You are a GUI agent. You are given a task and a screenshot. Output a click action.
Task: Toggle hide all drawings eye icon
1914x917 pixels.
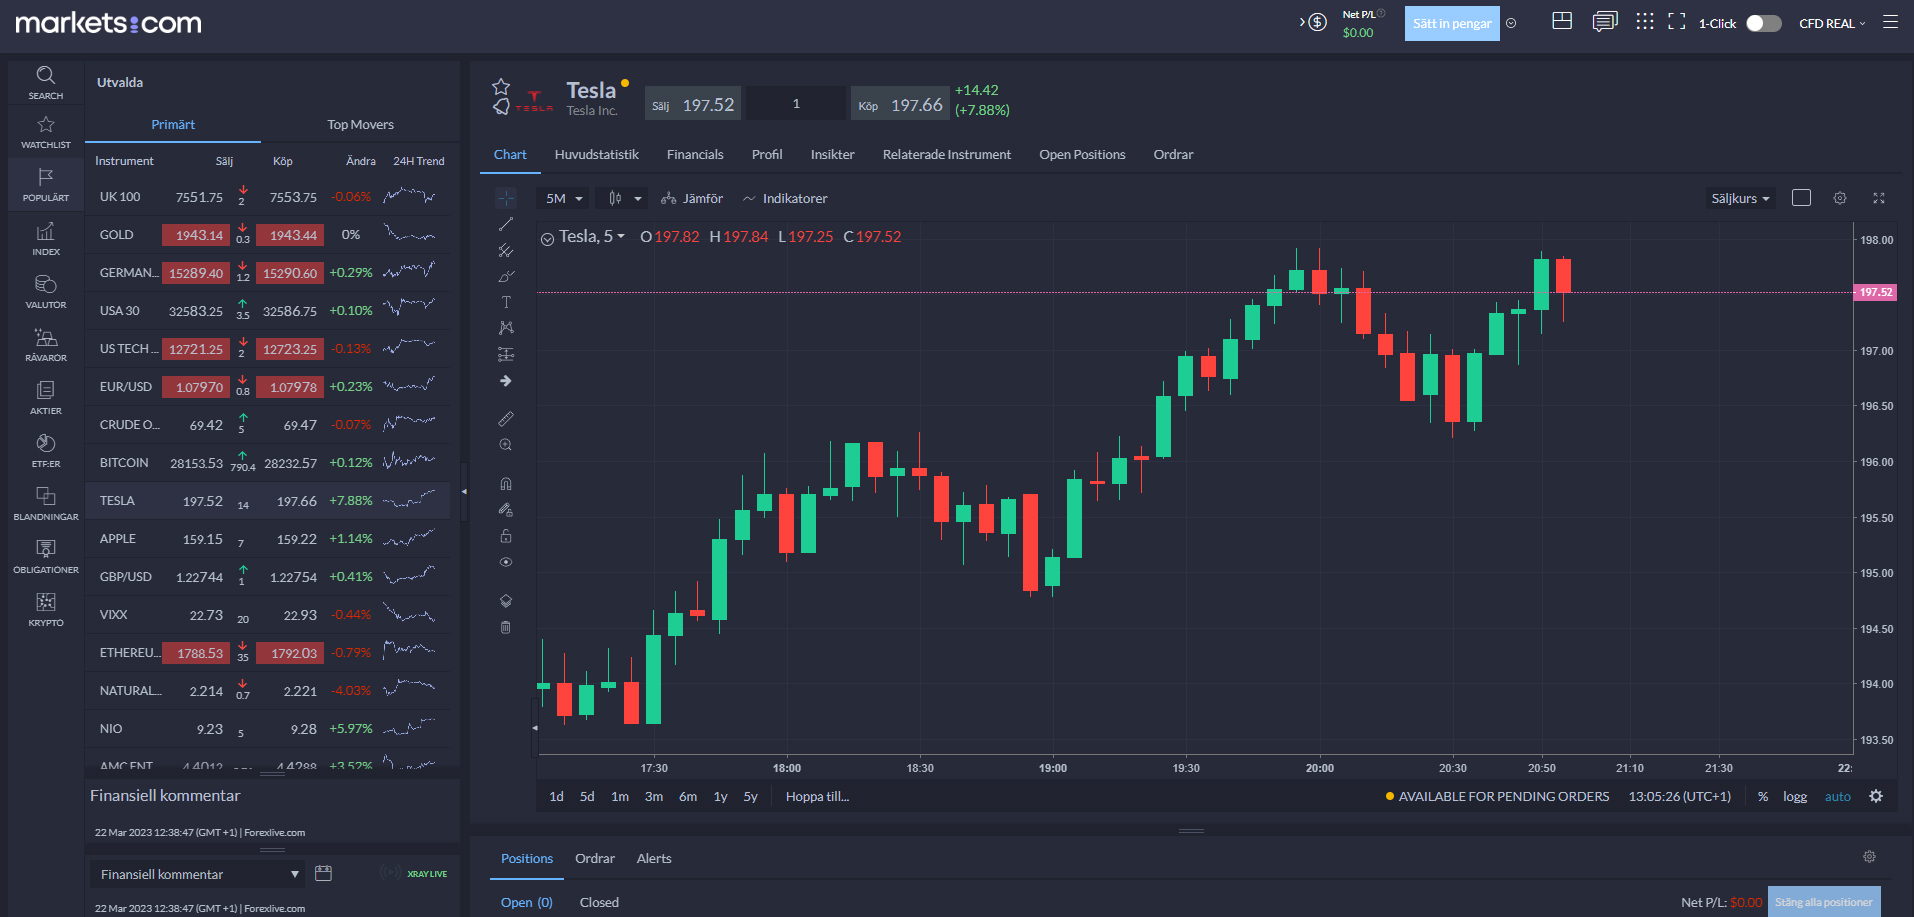pos(506,562)
